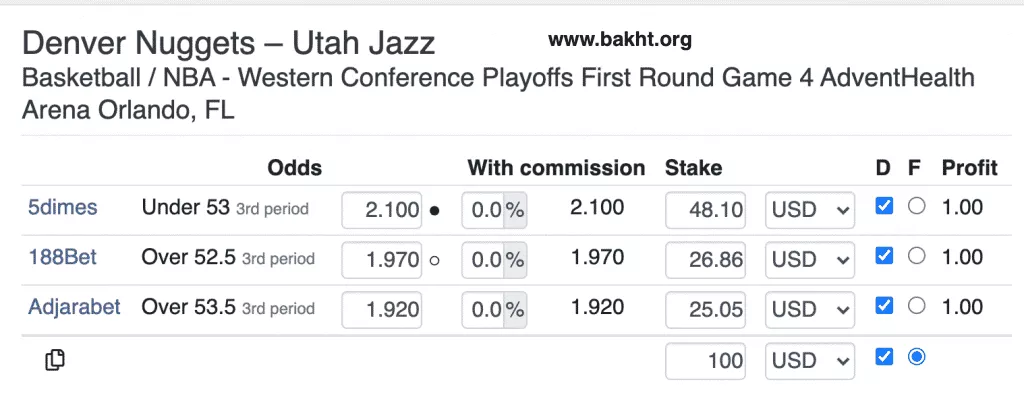Image resolution: width=1024 pixels, height=403 pixels.
Task: Click the total stake field showing 100
Action: point(706,361)
